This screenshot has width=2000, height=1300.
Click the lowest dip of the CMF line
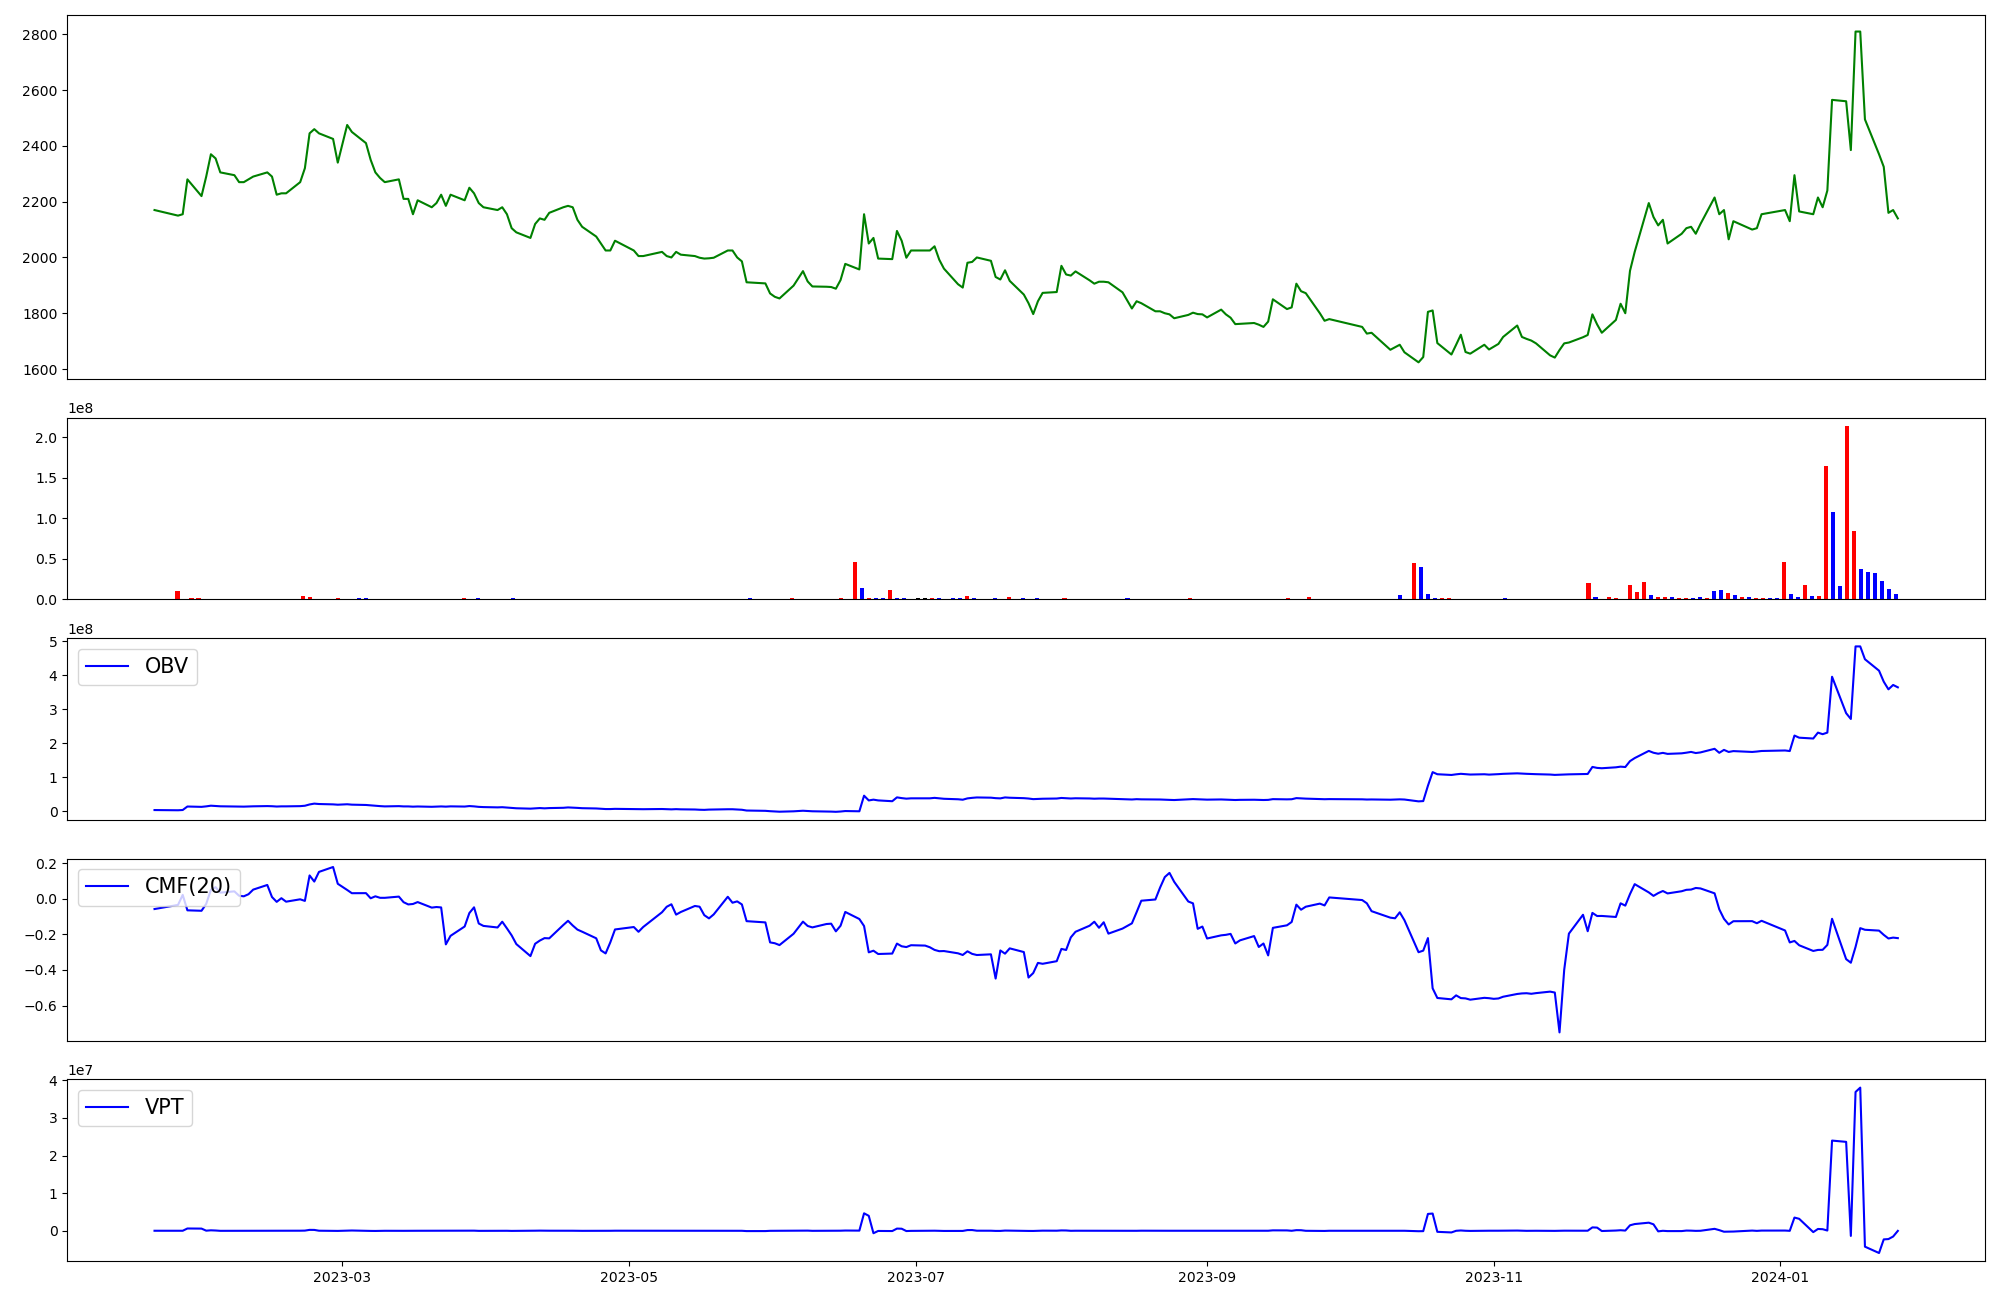(1559, 1031)
